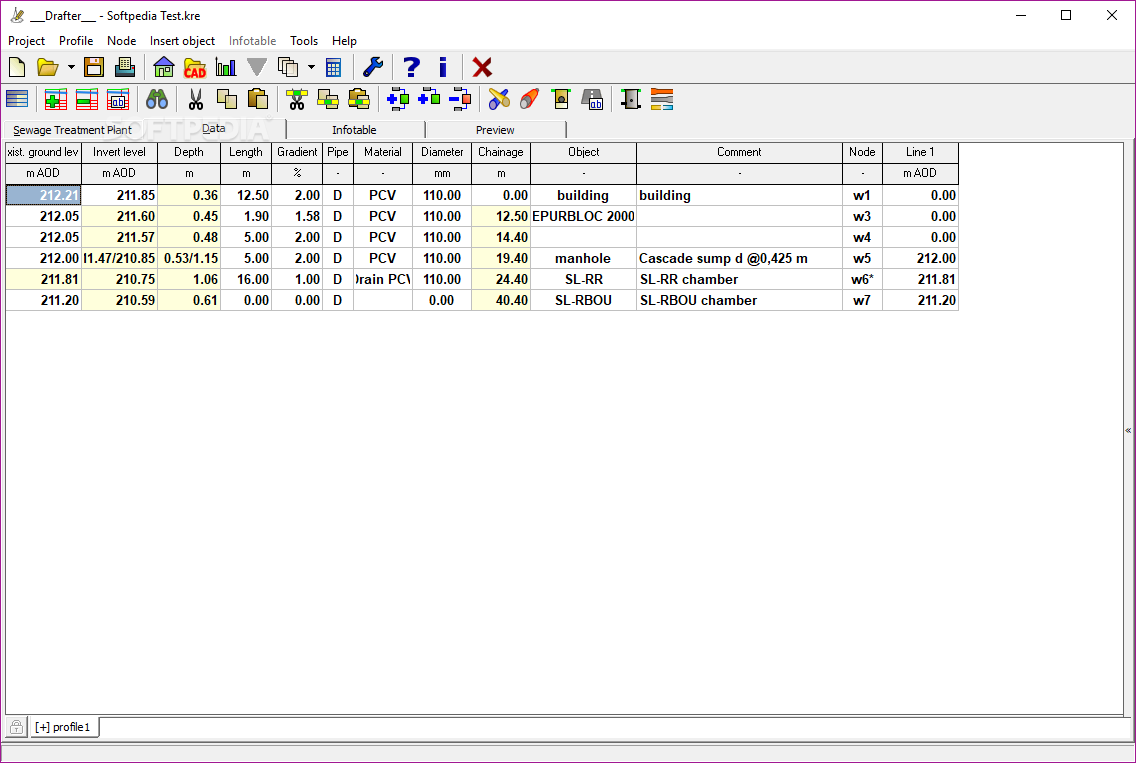
Task: Export to CAD folder icon
Action: click(195, 67)
